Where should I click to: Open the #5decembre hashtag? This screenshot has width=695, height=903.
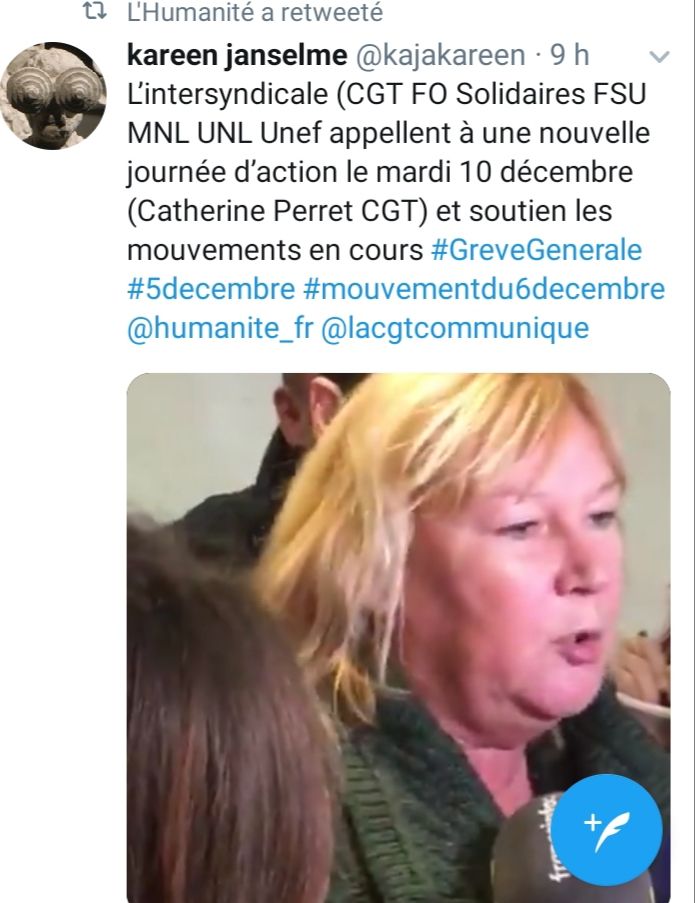tap(211, 289)
